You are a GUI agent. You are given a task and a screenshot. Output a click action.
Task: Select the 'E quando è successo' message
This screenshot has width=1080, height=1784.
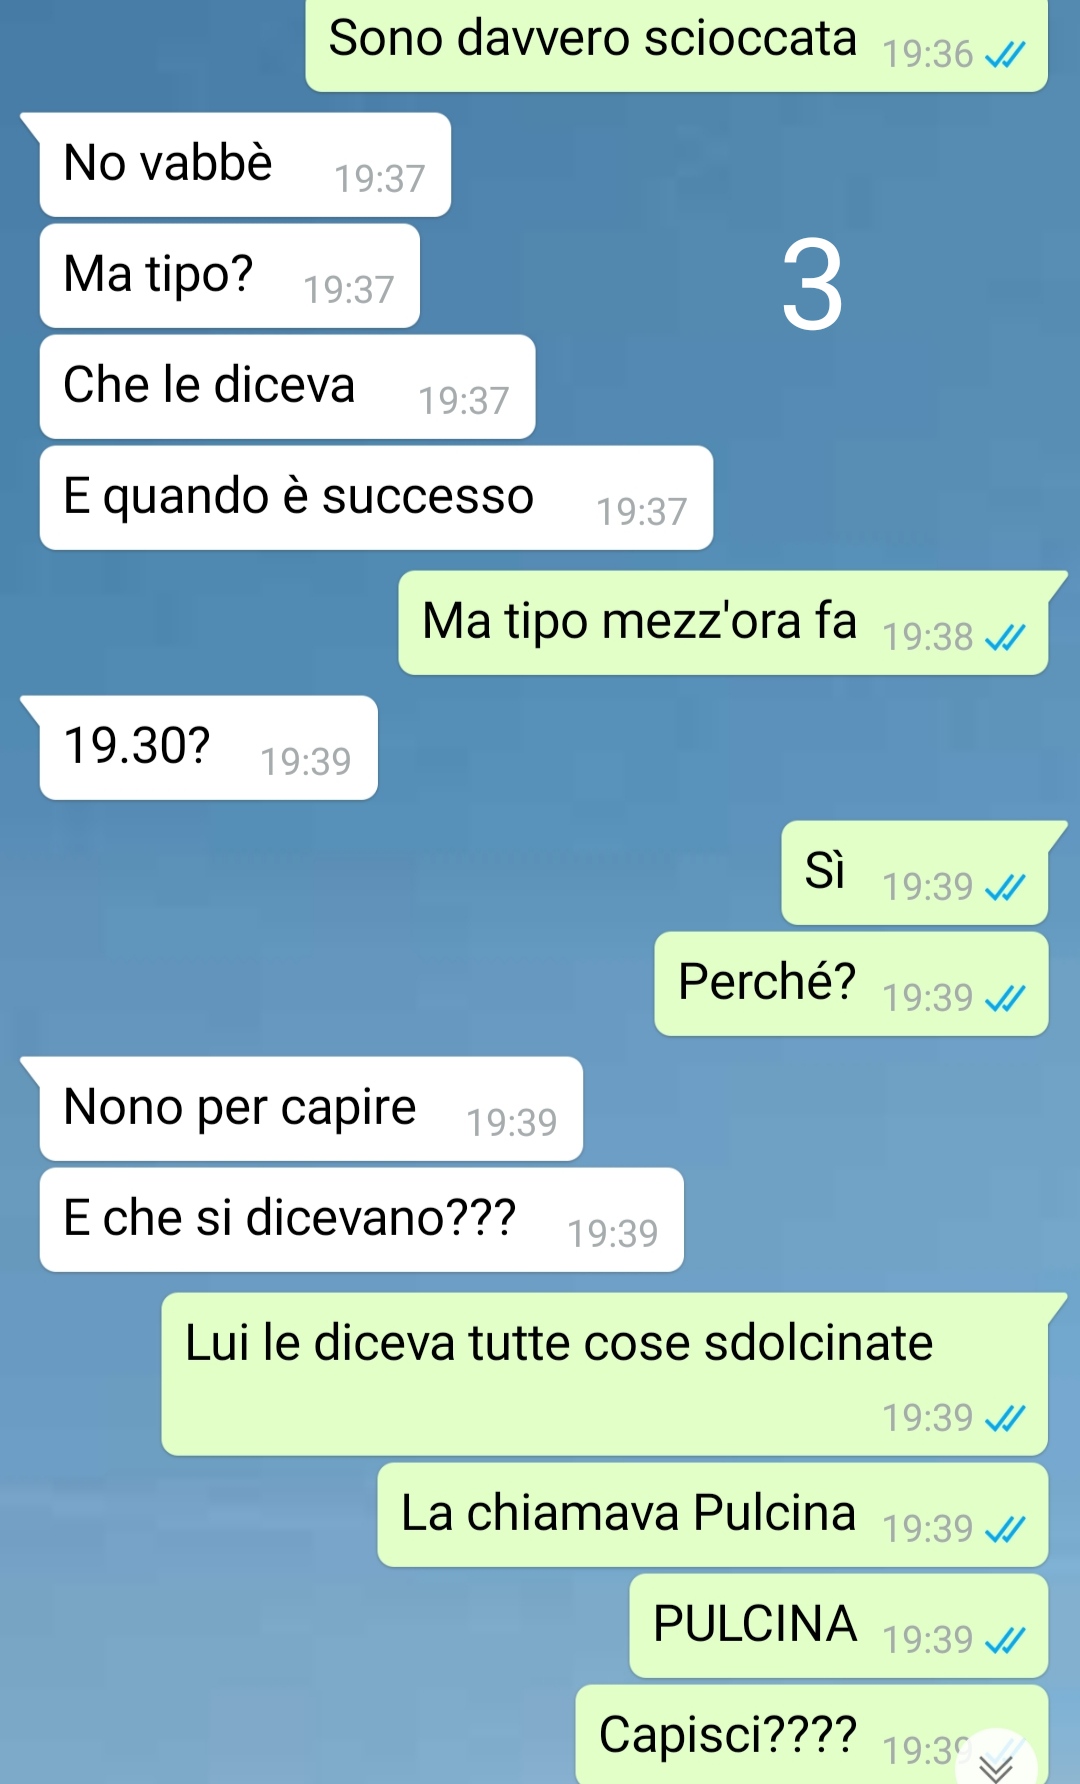(376, 498)
